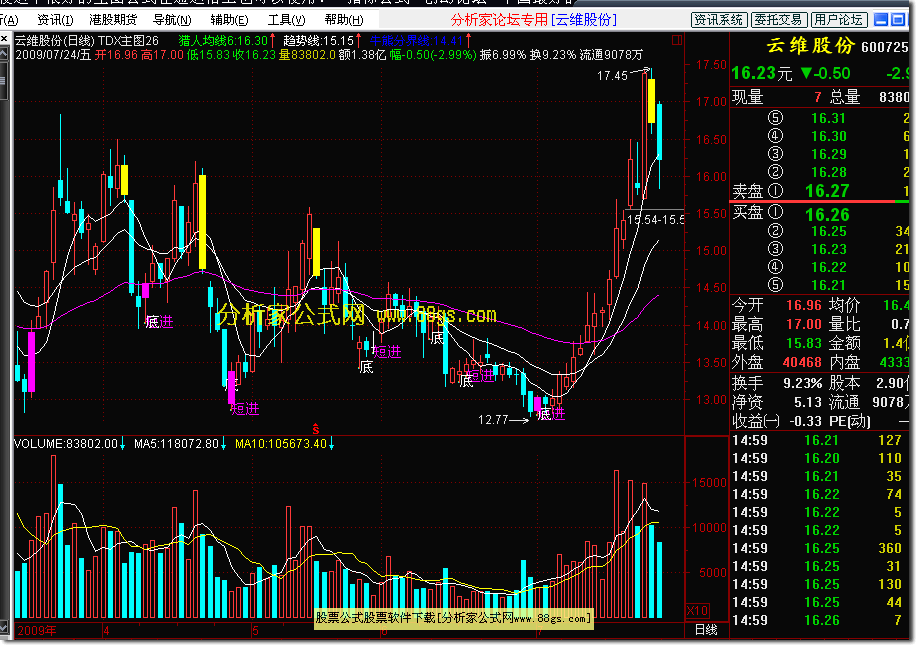Image resolution: width=919 pixels, height=647 pixels.
Task: Click the red split-window icon in chart corner
Action: [x=677, y=40]
